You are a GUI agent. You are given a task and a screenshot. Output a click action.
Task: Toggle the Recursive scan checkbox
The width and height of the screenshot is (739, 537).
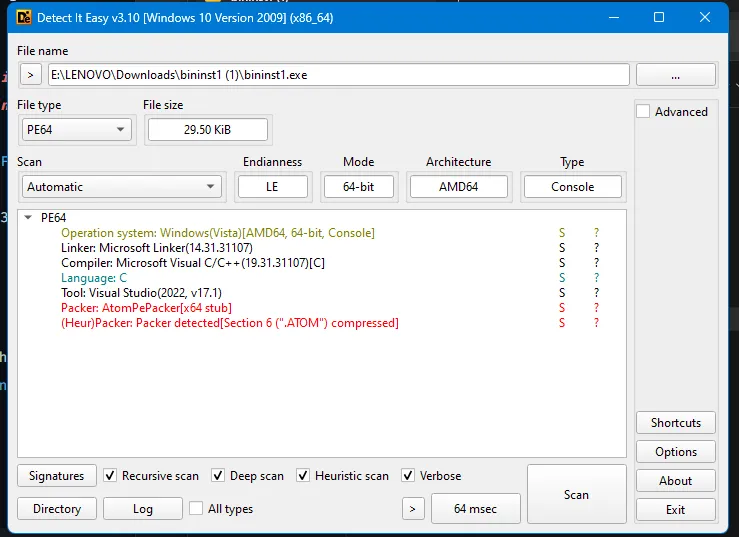click(110, 475)
